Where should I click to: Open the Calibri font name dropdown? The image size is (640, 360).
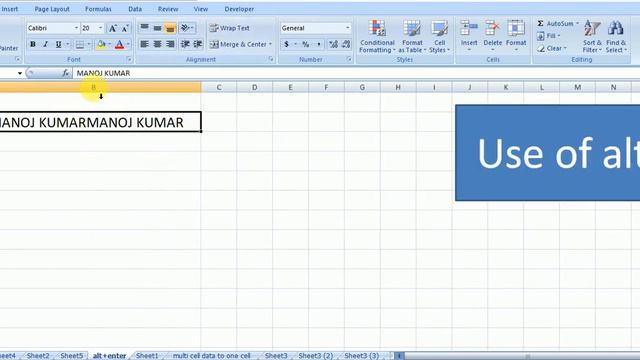click(76, 28)
